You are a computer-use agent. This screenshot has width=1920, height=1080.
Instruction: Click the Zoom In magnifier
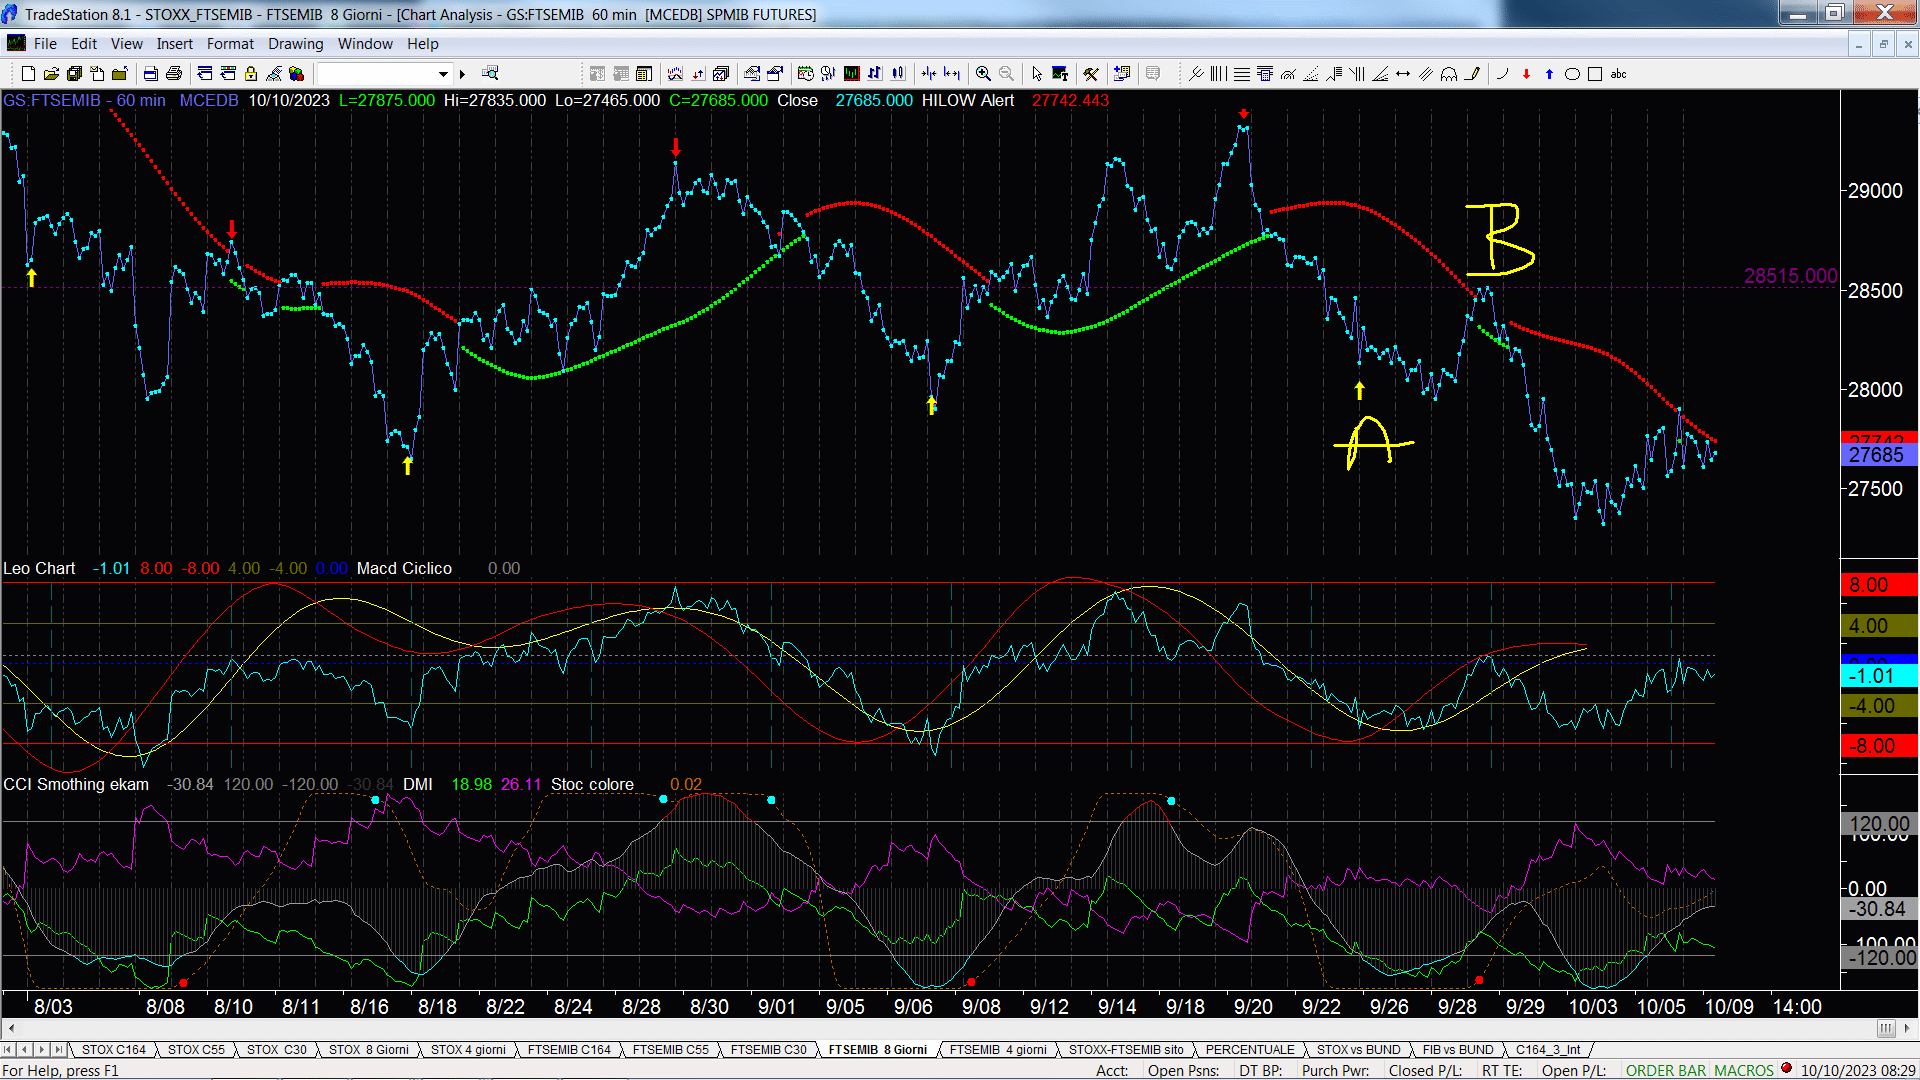point(983,74)
